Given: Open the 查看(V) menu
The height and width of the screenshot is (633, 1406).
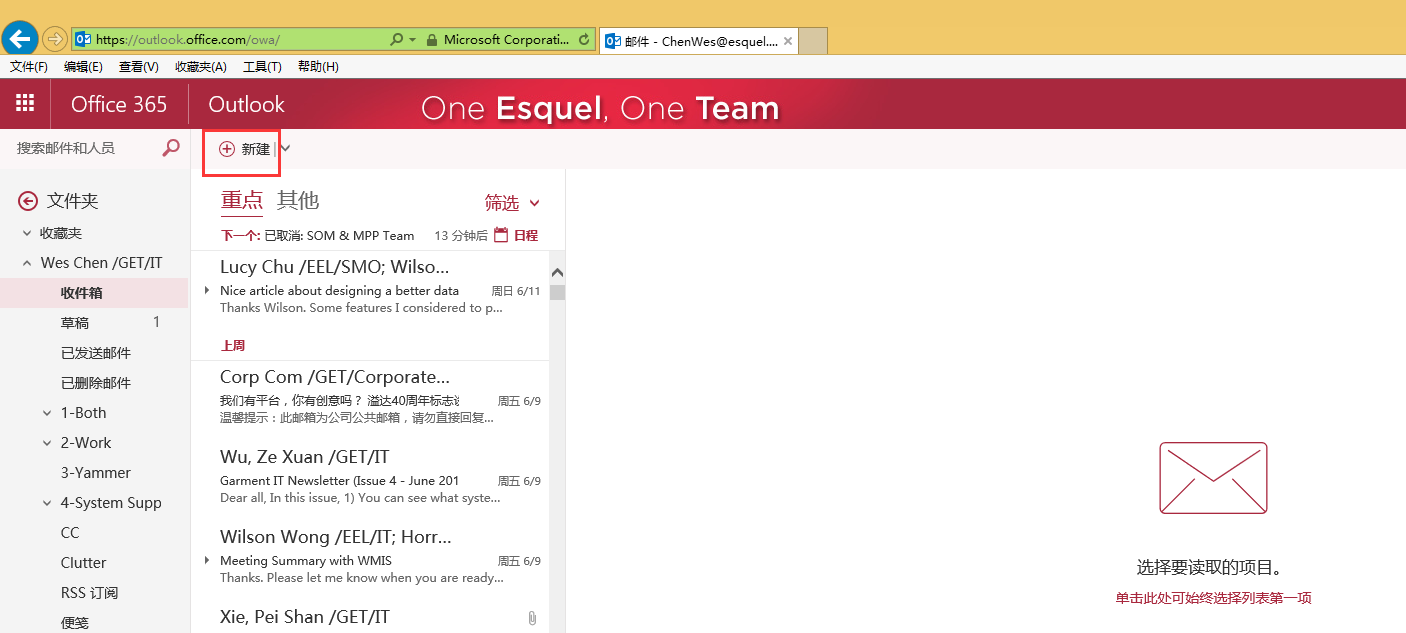Looking at the screenshot, I should point(138,67).
